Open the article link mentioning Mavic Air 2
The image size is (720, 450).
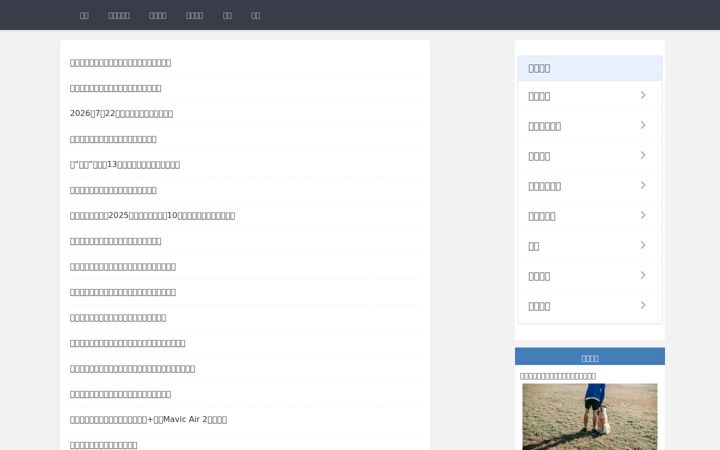[x=148, y=419]
